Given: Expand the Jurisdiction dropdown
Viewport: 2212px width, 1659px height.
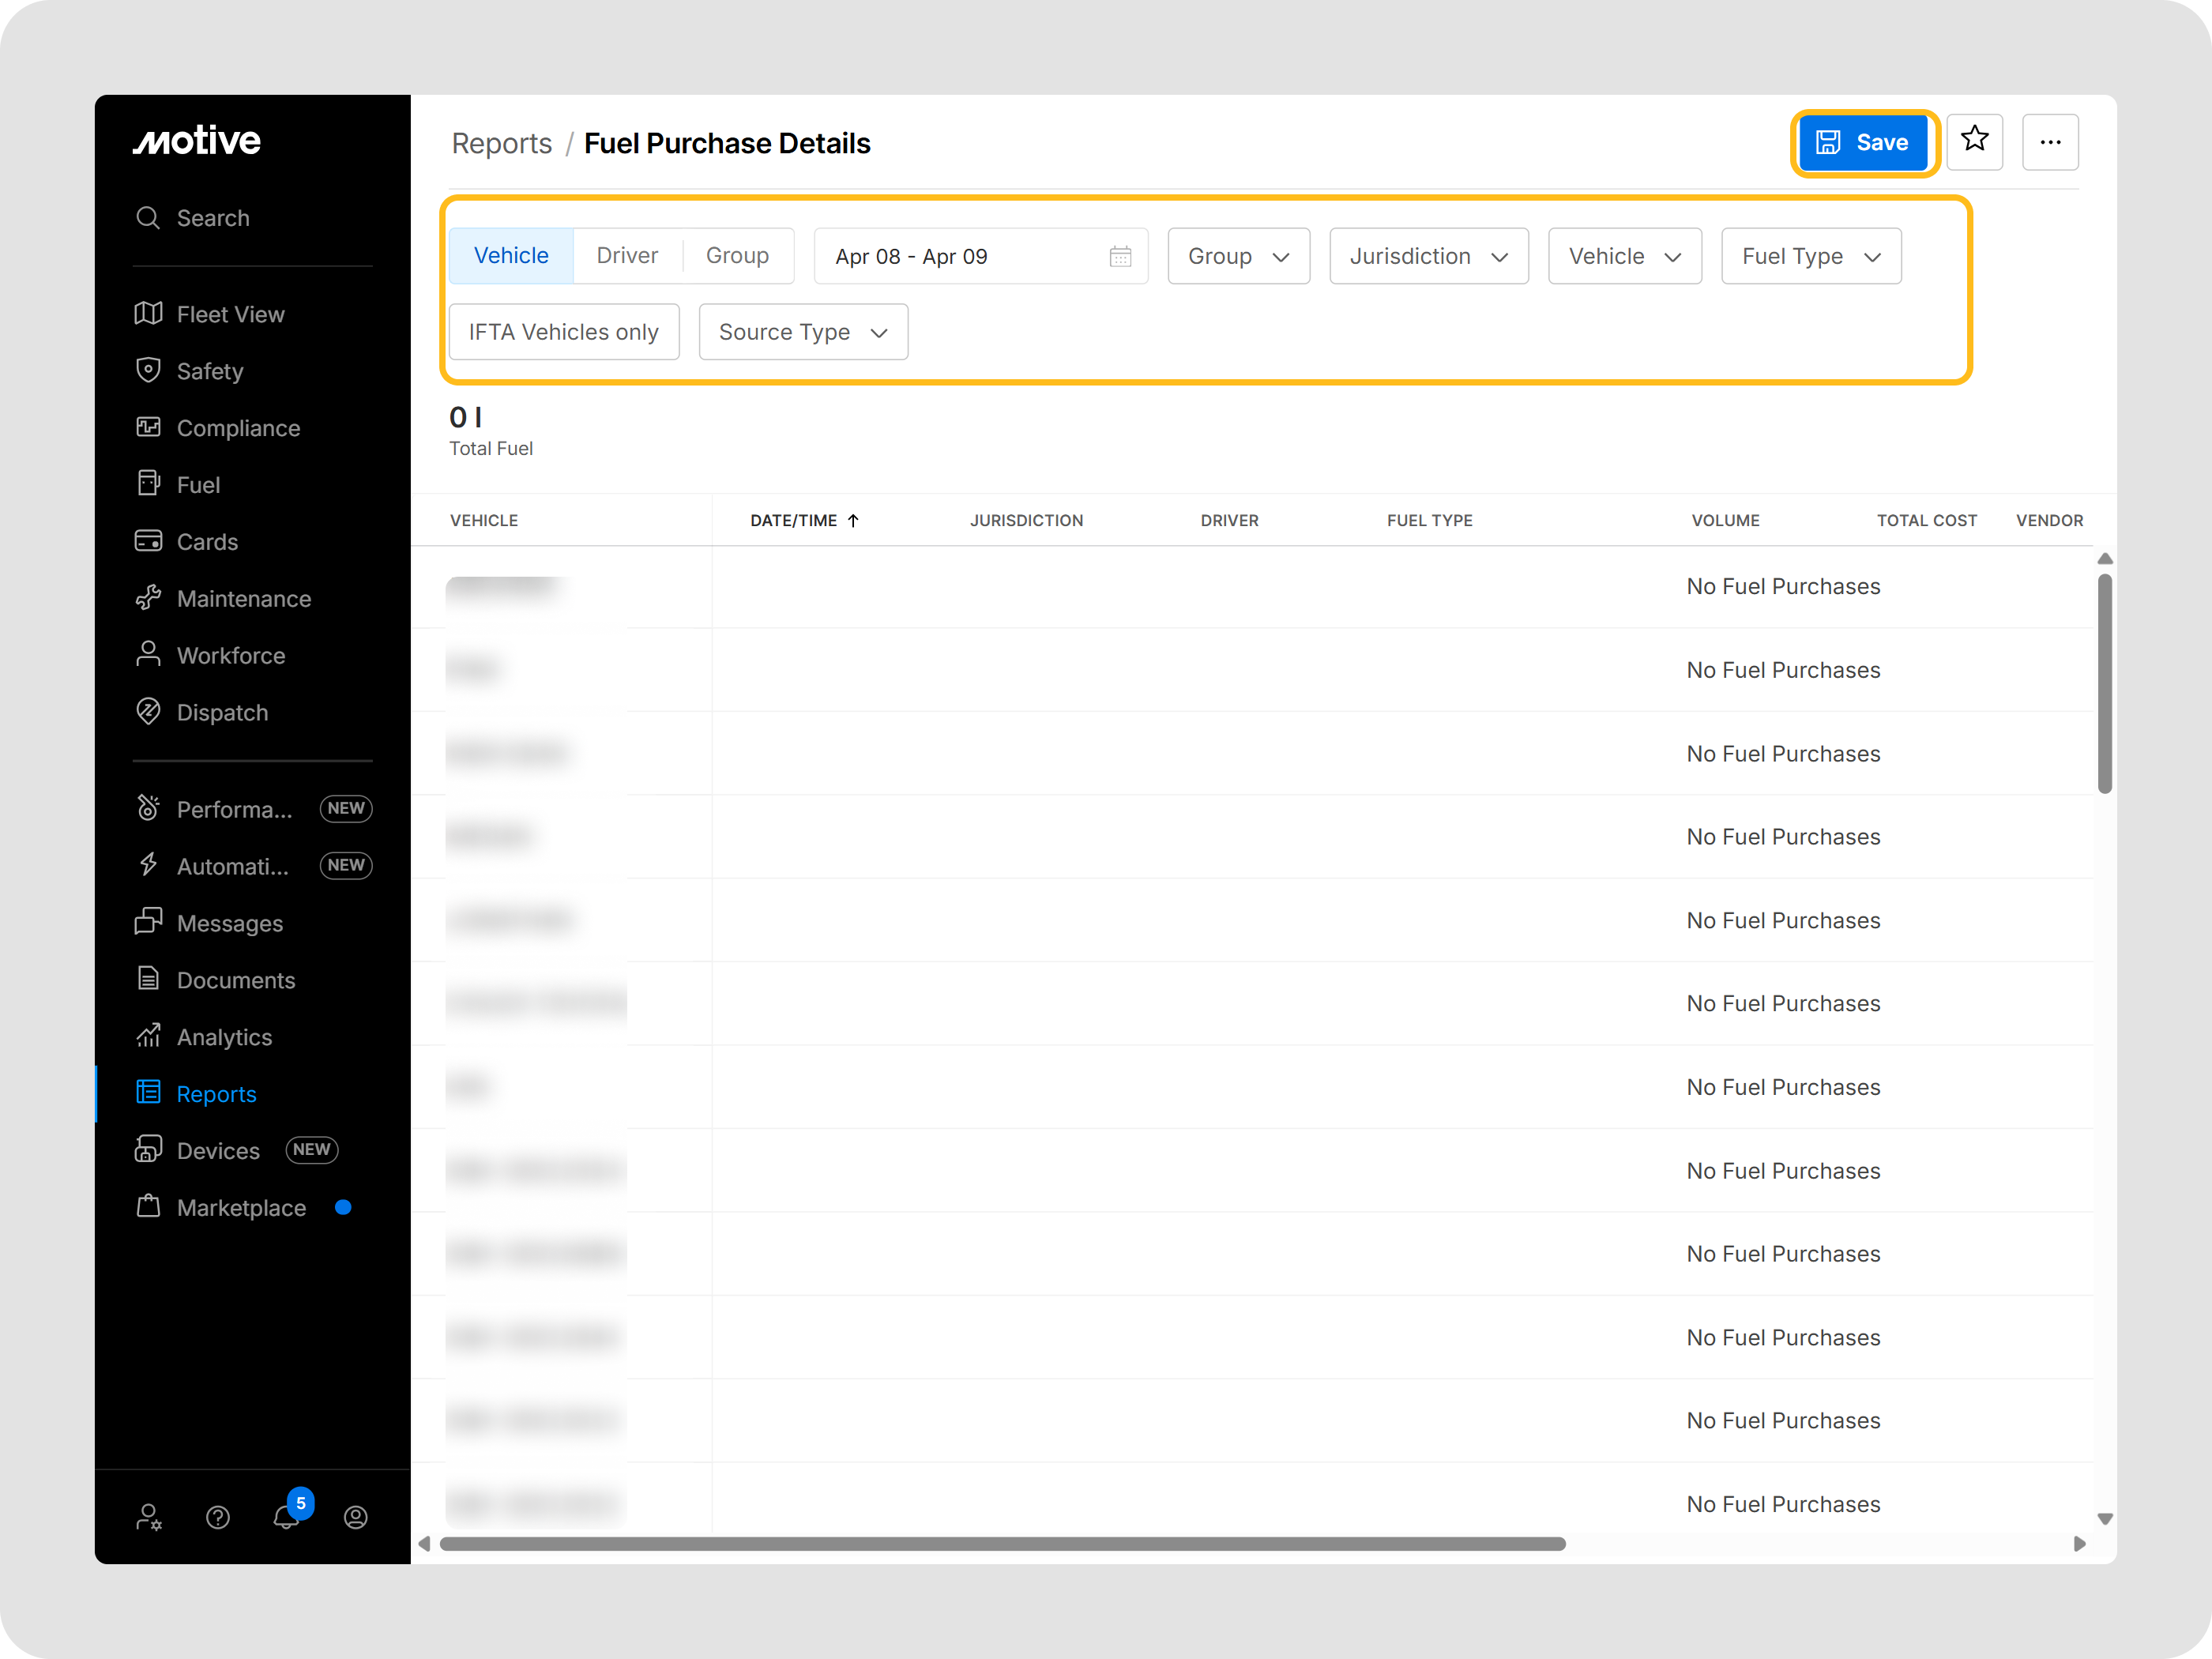Looking at the screenshot, I should click(x=1427, y=257).
